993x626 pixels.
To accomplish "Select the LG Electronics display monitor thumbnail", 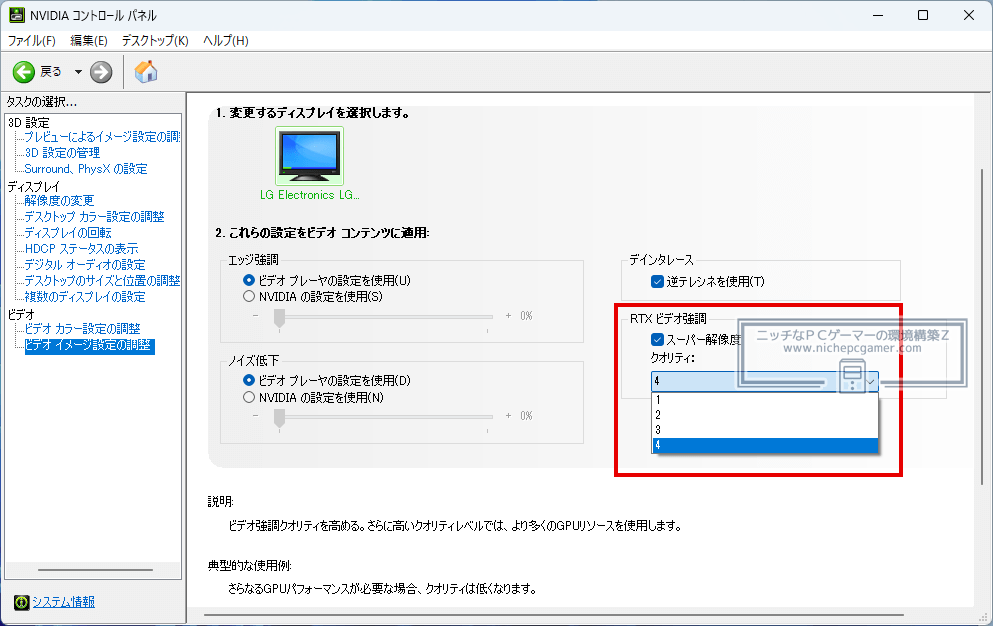I will tap(310, 156).
